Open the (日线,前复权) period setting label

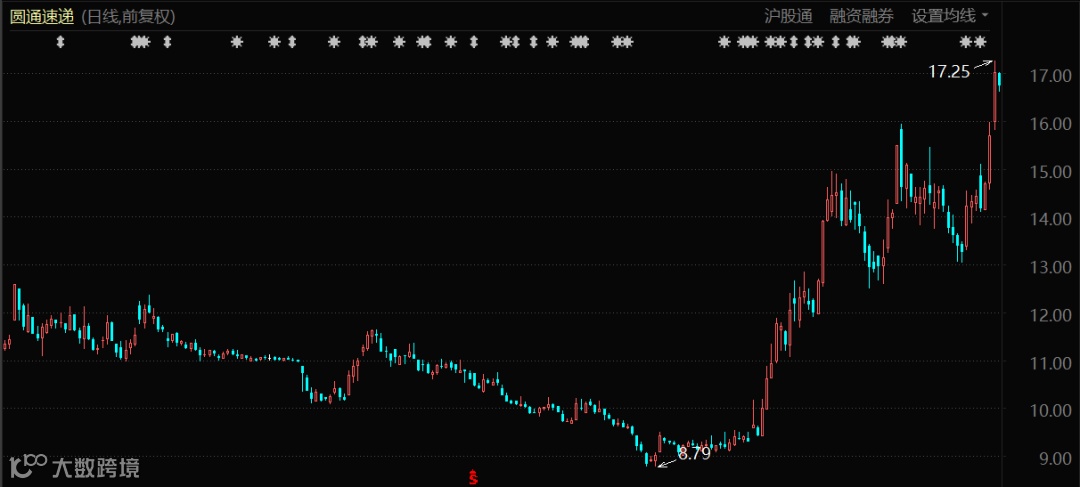[x=127, y=17]
